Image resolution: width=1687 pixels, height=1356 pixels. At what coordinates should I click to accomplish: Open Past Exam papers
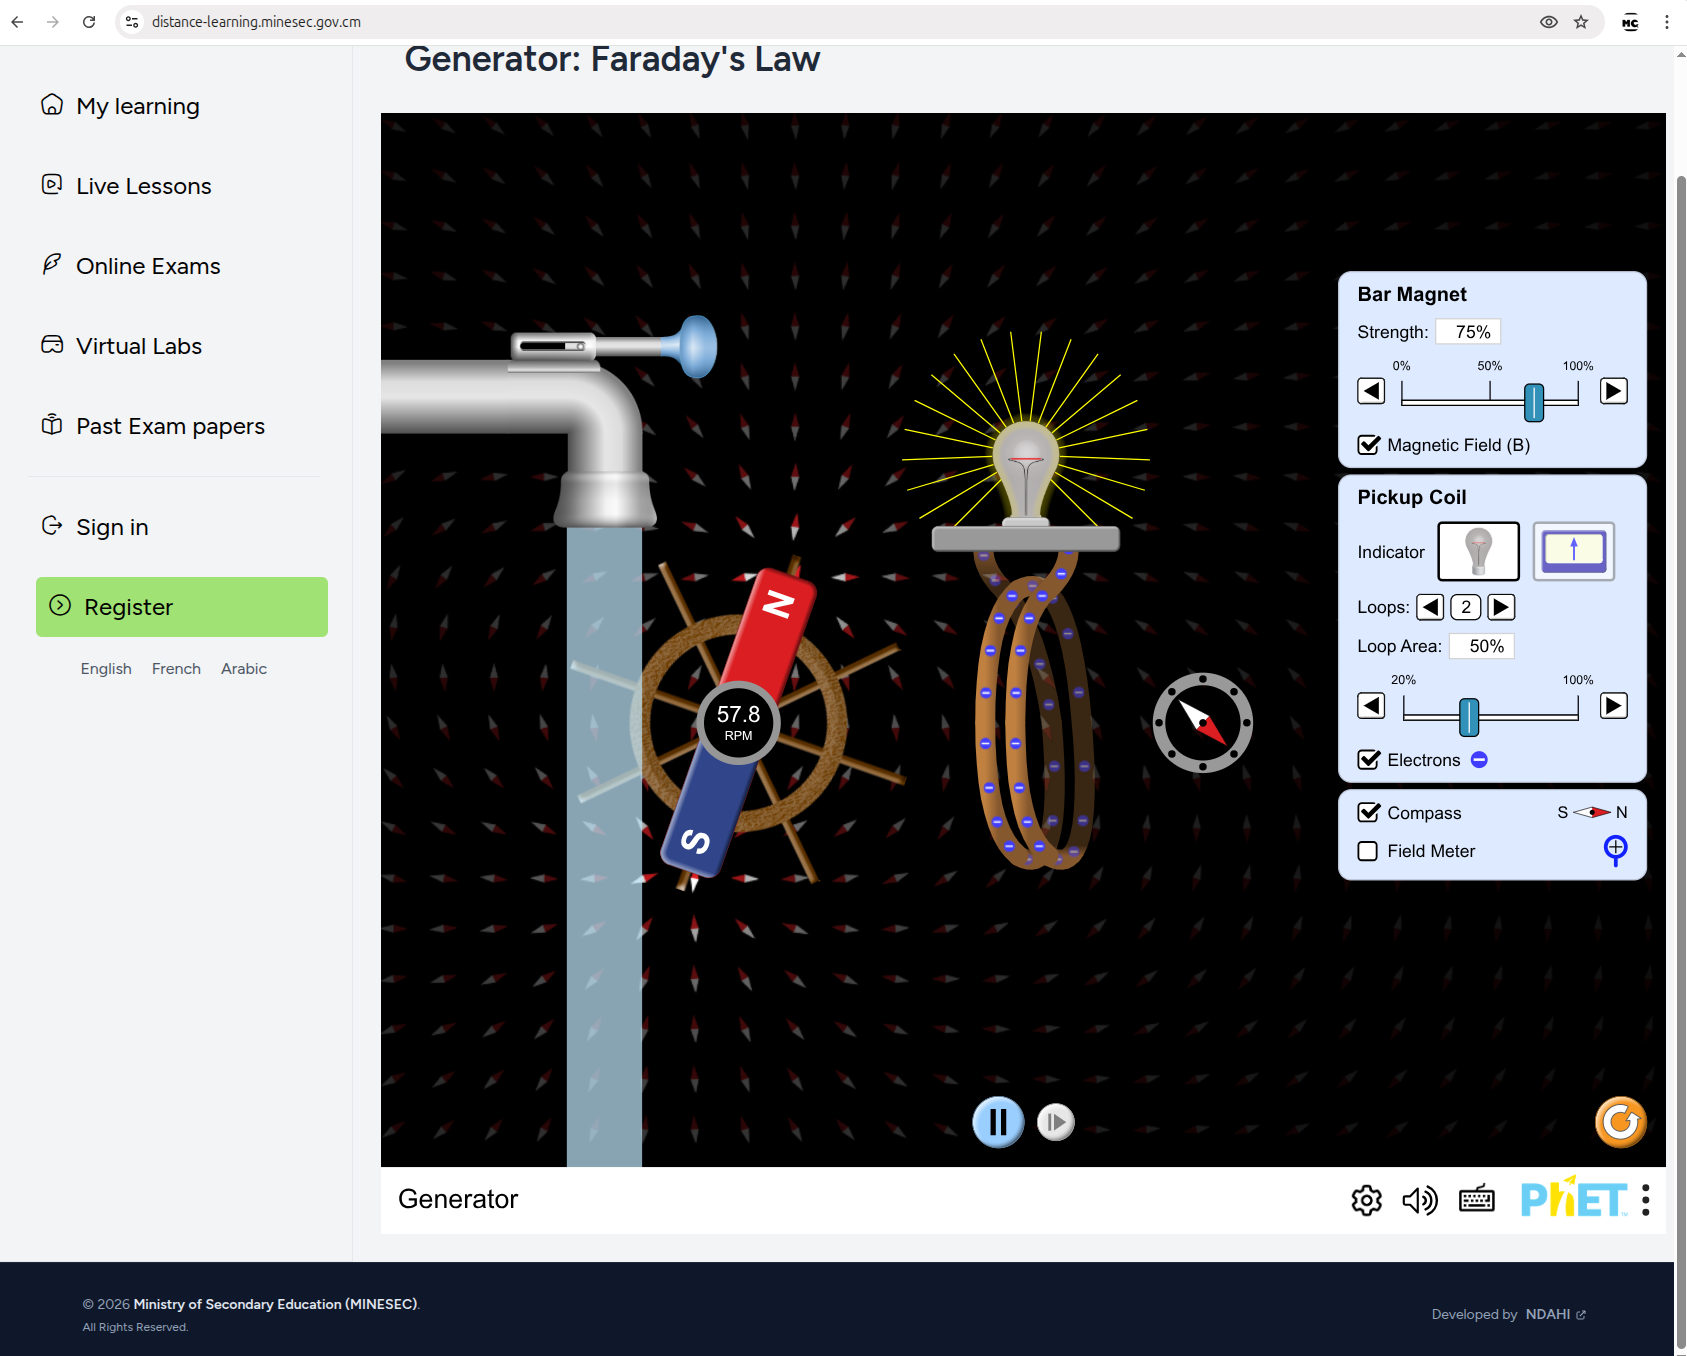point(170,426)
